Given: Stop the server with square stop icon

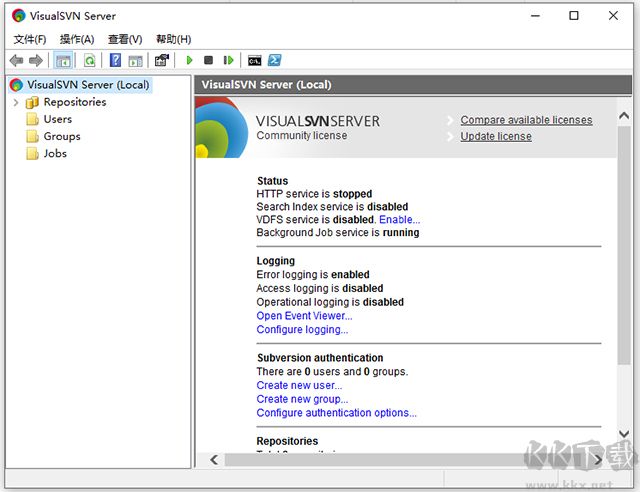Looking at the screenshot, I should pyautogui.click(x=208, y=61).
